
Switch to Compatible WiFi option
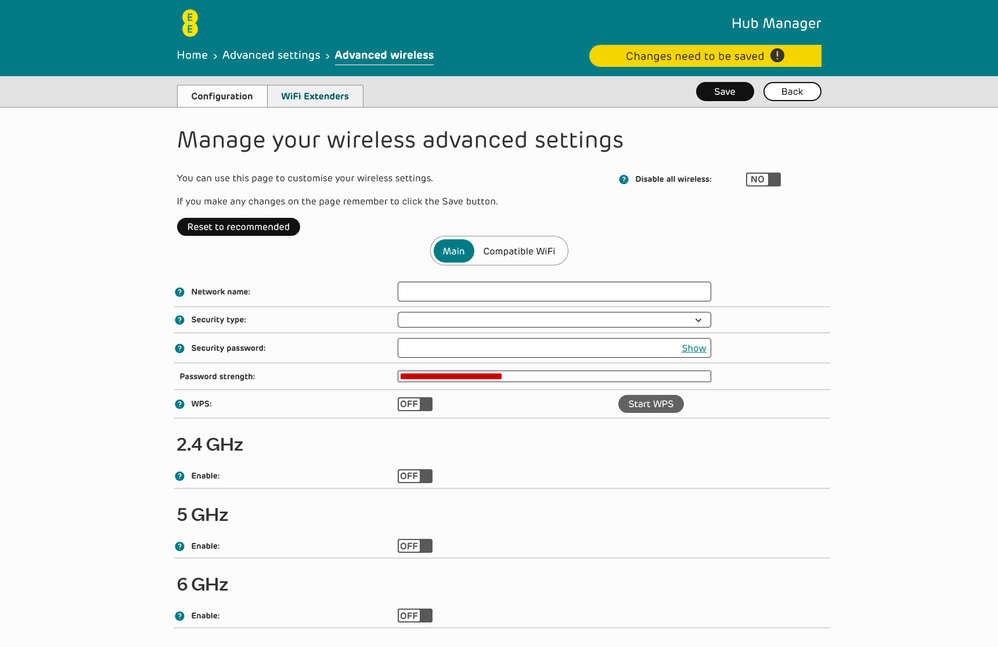click(x=519, y=251)
